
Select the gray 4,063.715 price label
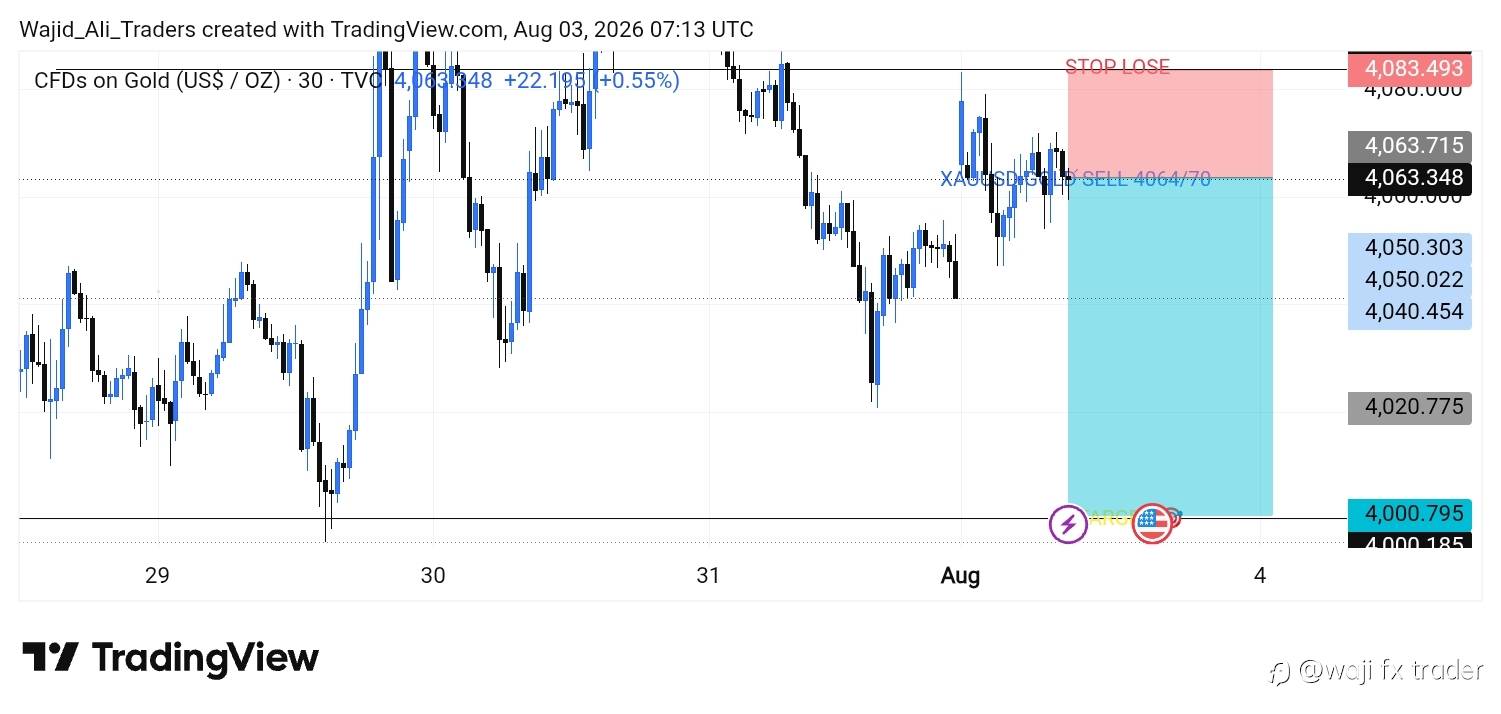[1410, 146]
